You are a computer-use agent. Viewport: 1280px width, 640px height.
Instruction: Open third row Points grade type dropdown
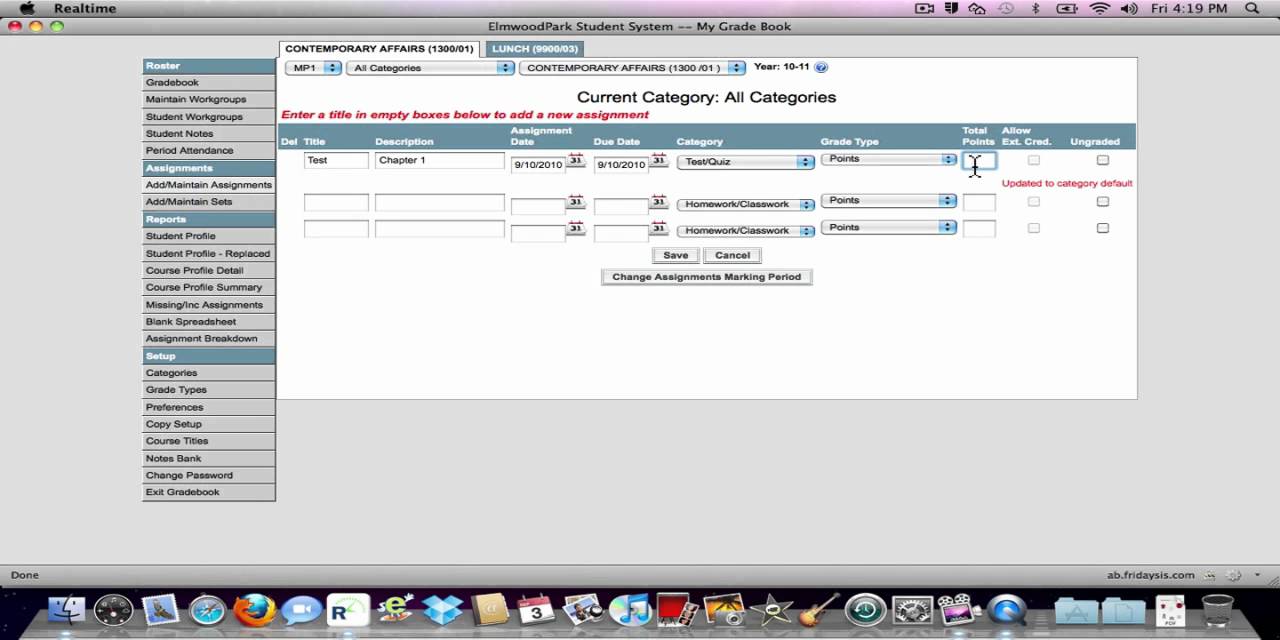pos(889,227)
